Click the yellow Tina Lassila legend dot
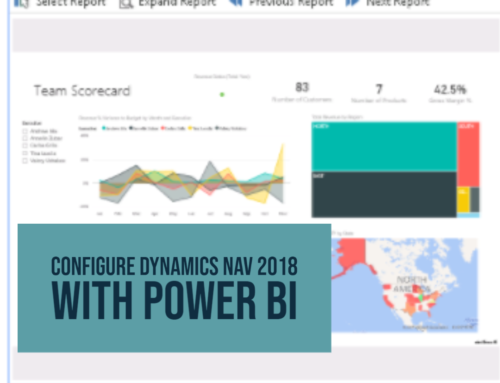This screenshot has width=500, height=383. tap(190, 128)
